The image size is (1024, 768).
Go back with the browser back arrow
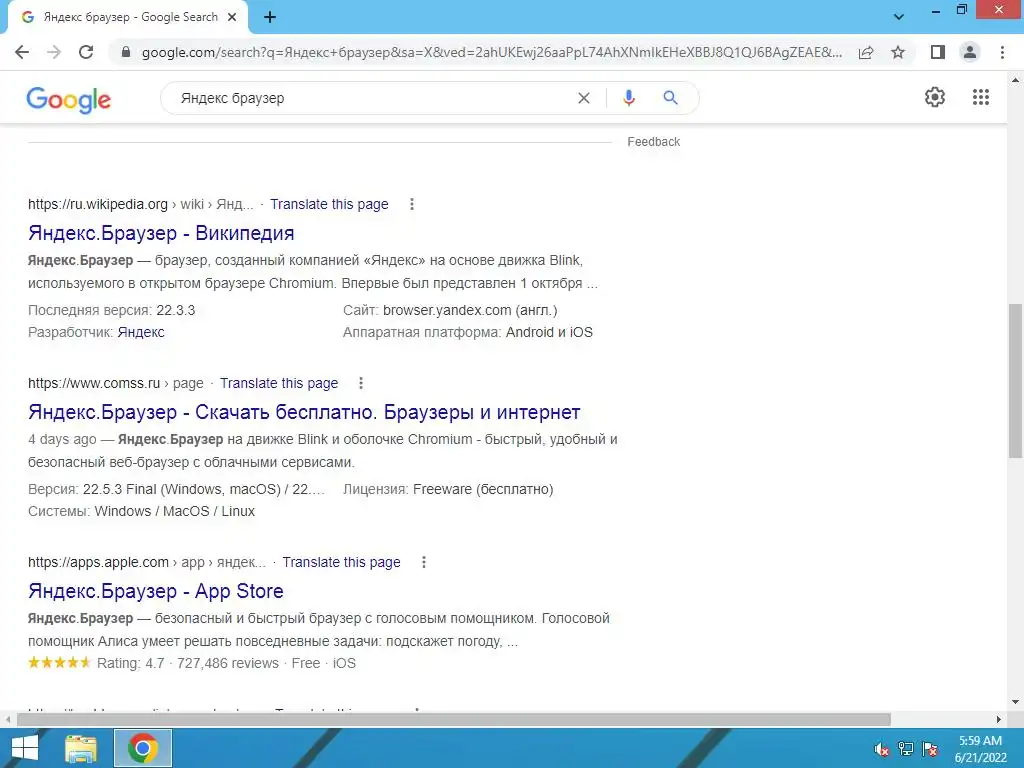point(22,52)
